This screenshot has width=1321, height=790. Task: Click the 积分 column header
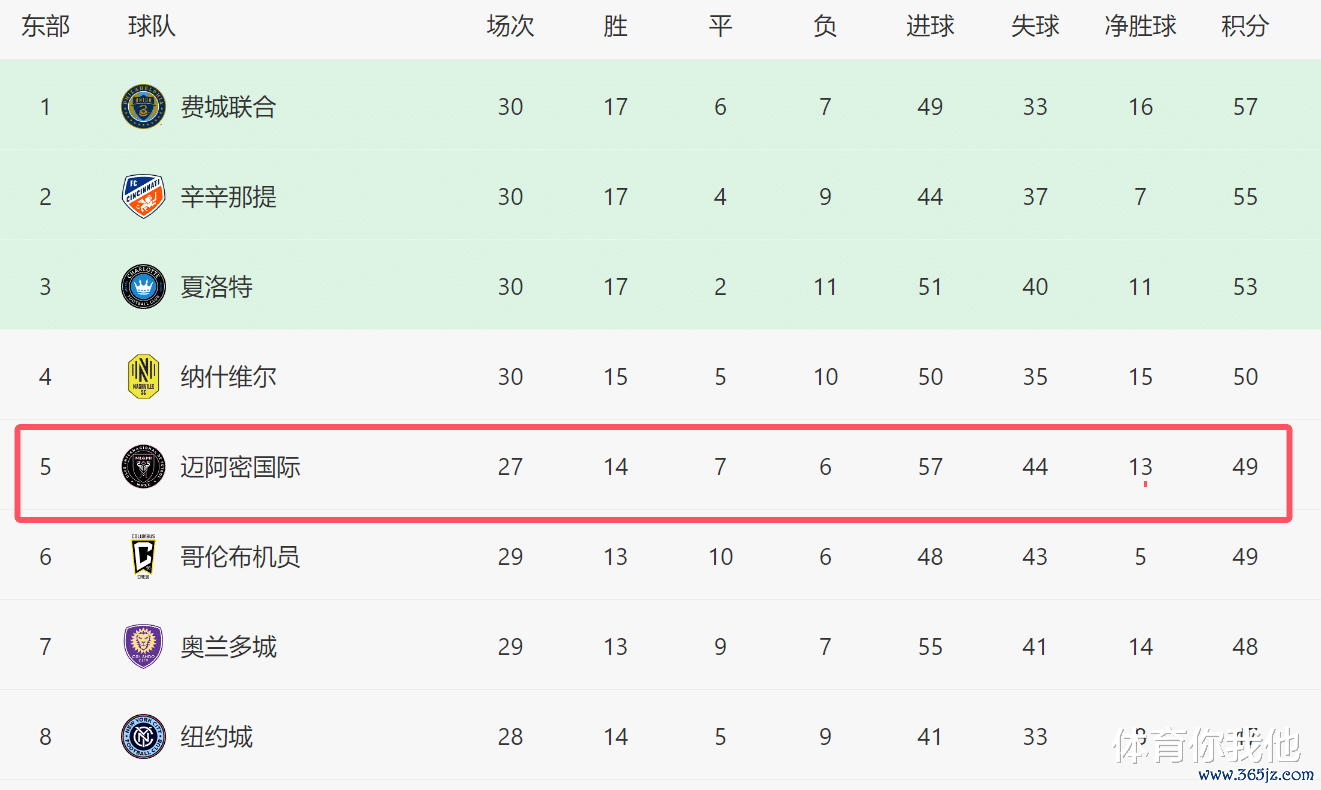tap(1245, 27)
